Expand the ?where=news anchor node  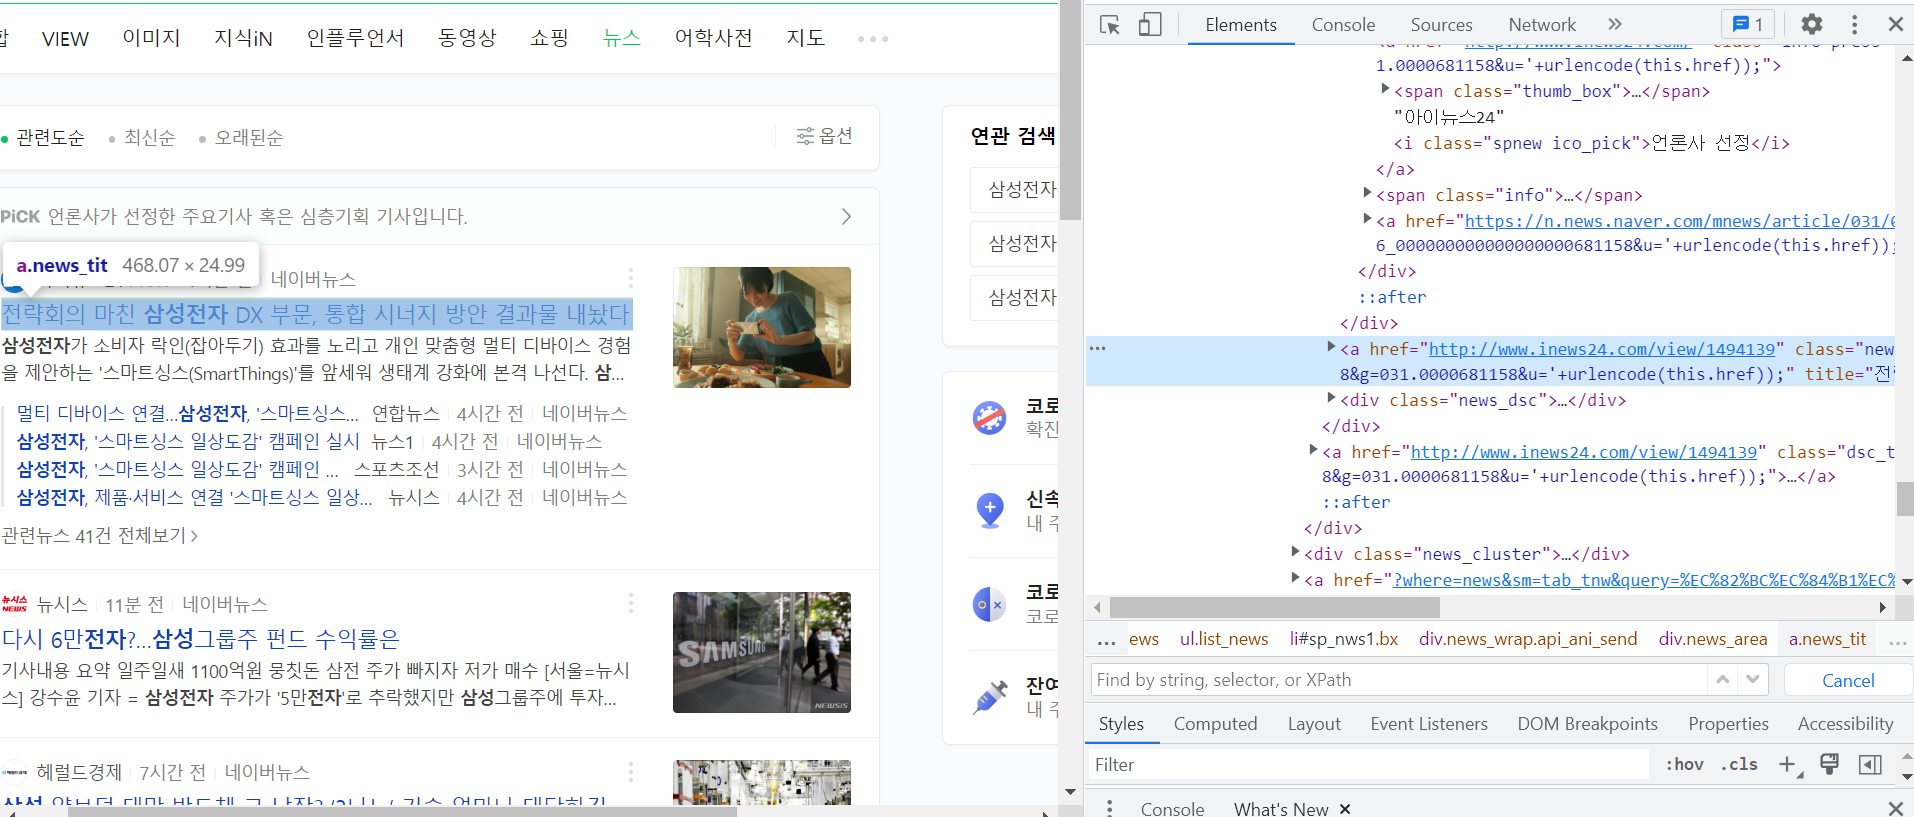pos(1295,578)
